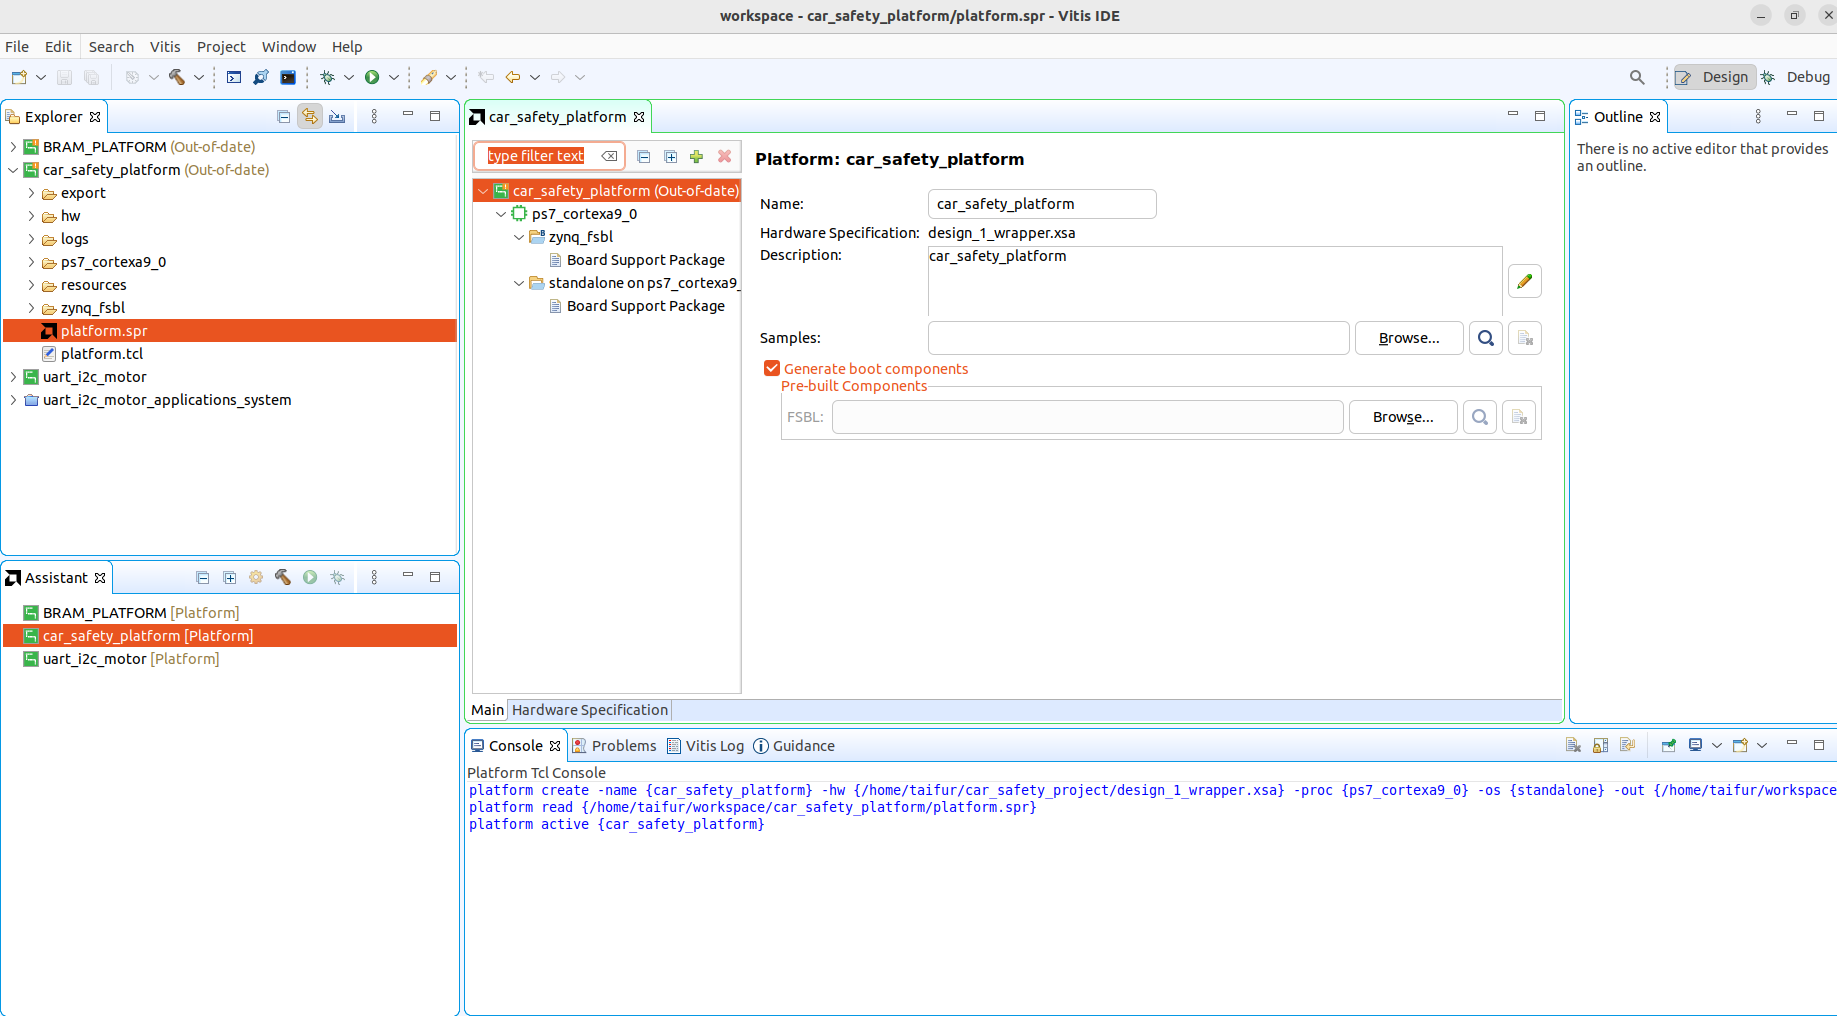Open Explorer panel view menu
Image resolution: width=1837 pixels, height=1016 pixels.
pyautogui.click(x=374, y=117)
